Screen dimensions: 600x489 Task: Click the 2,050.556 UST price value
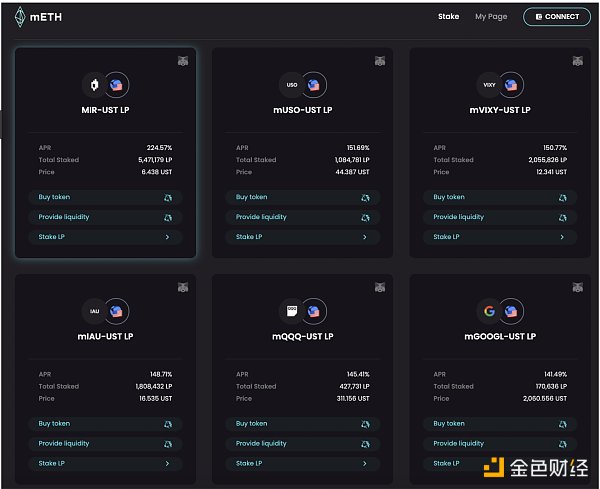[545, 399]
